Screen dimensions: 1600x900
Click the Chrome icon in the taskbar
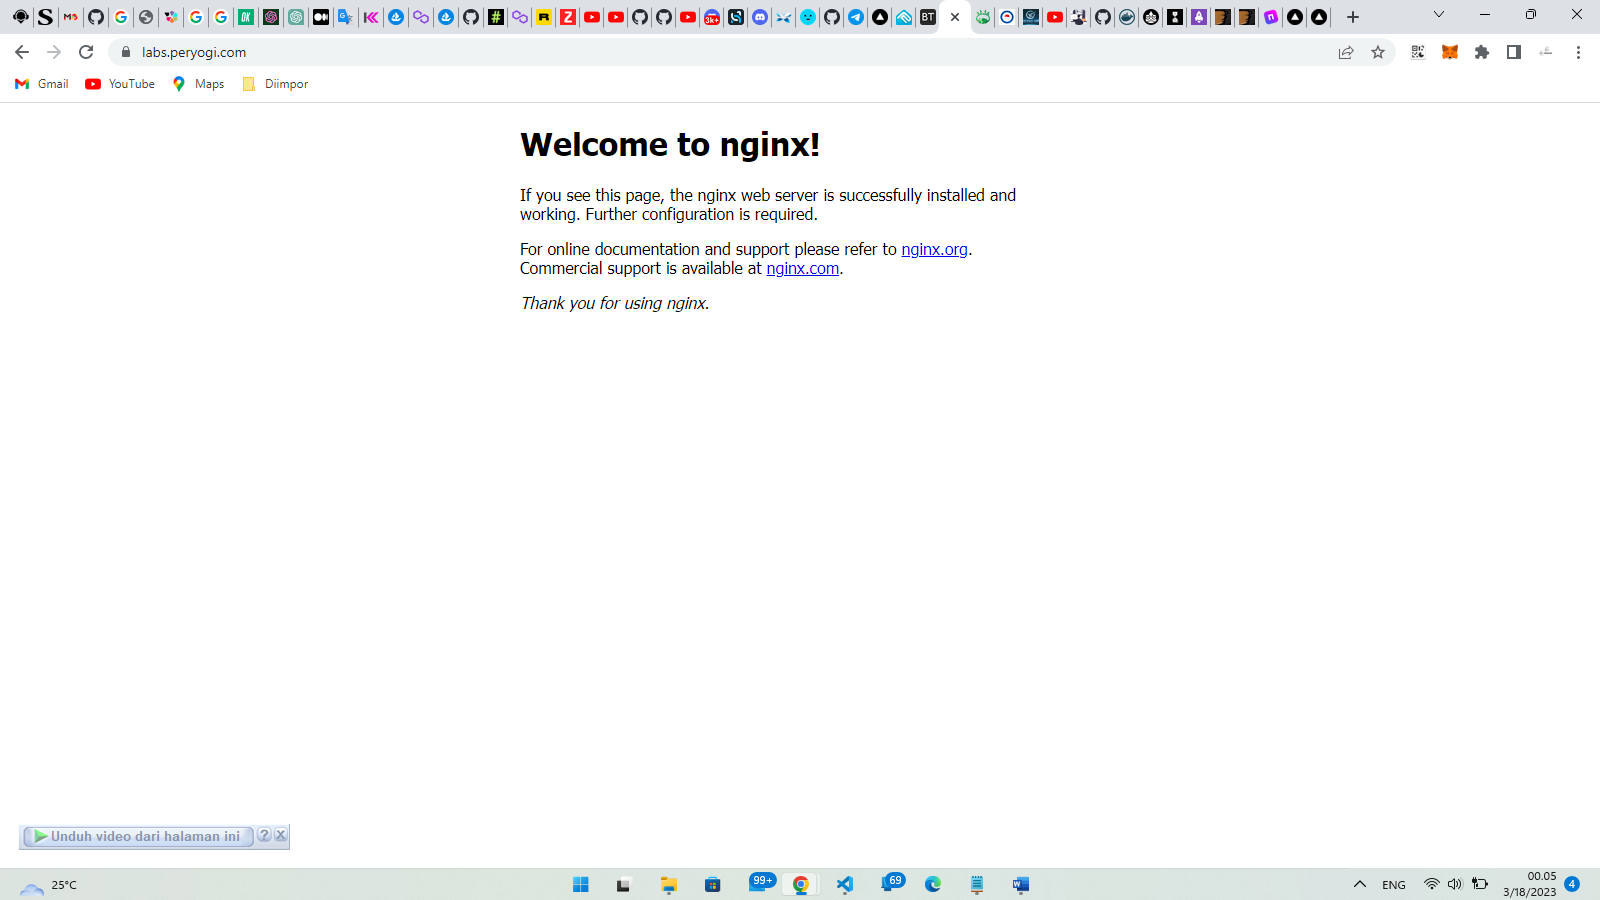(801, 884)
